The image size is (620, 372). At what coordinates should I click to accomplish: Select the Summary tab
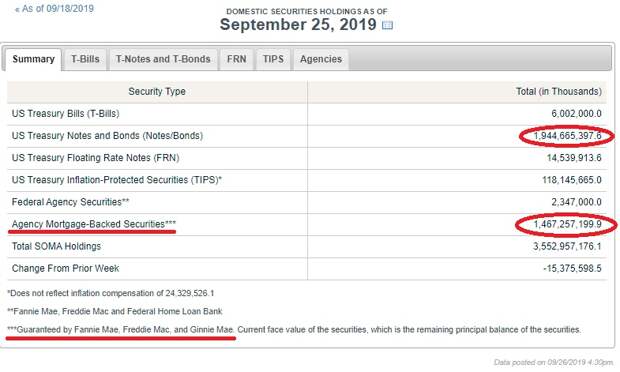[34, 59]
